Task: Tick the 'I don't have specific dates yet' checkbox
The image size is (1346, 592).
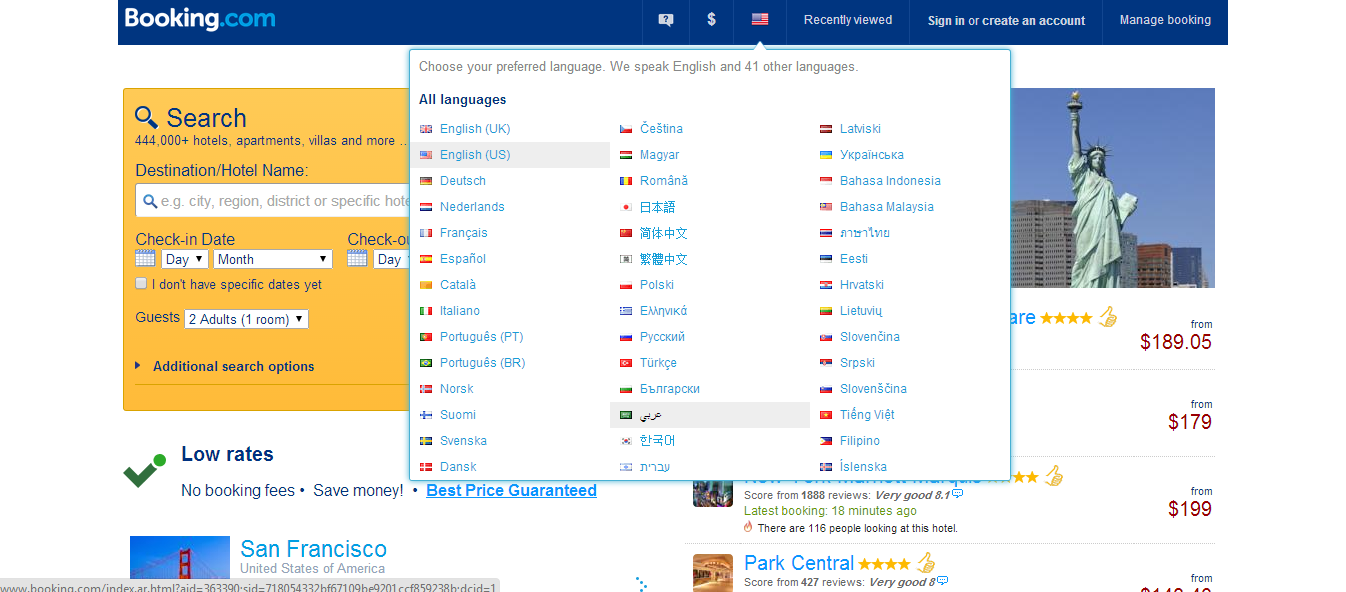Action: (141, 284)
